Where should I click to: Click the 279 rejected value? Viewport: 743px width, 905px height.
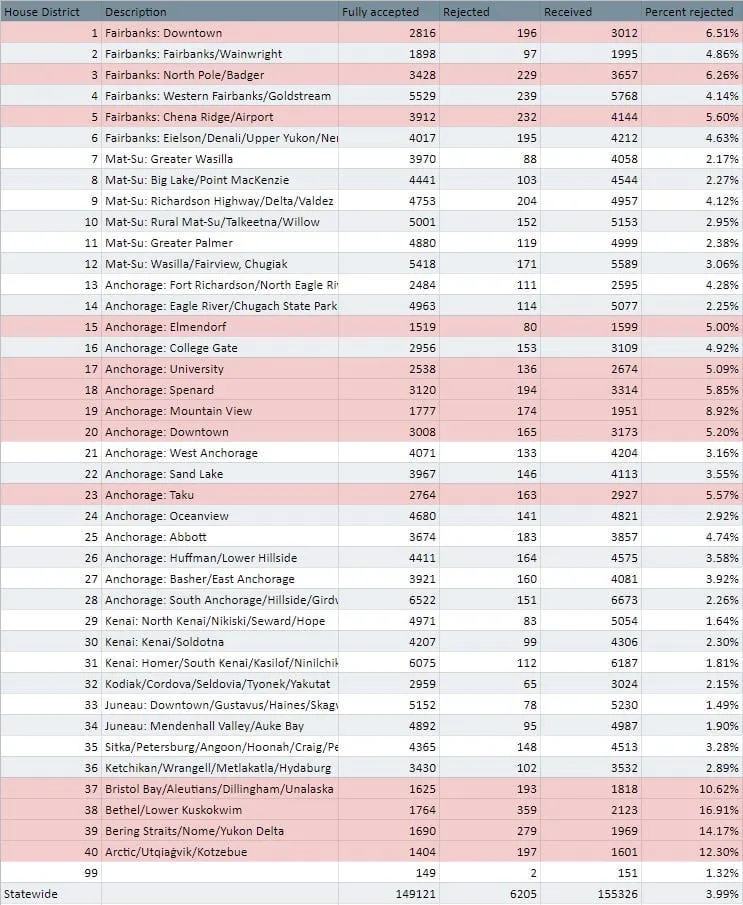tap(527, 831)
